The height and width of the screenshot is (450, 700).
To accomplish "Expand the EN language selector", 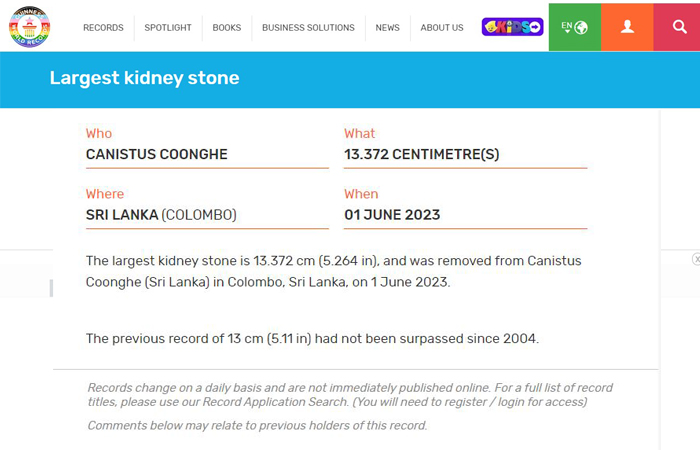I will tap(574, 27).
